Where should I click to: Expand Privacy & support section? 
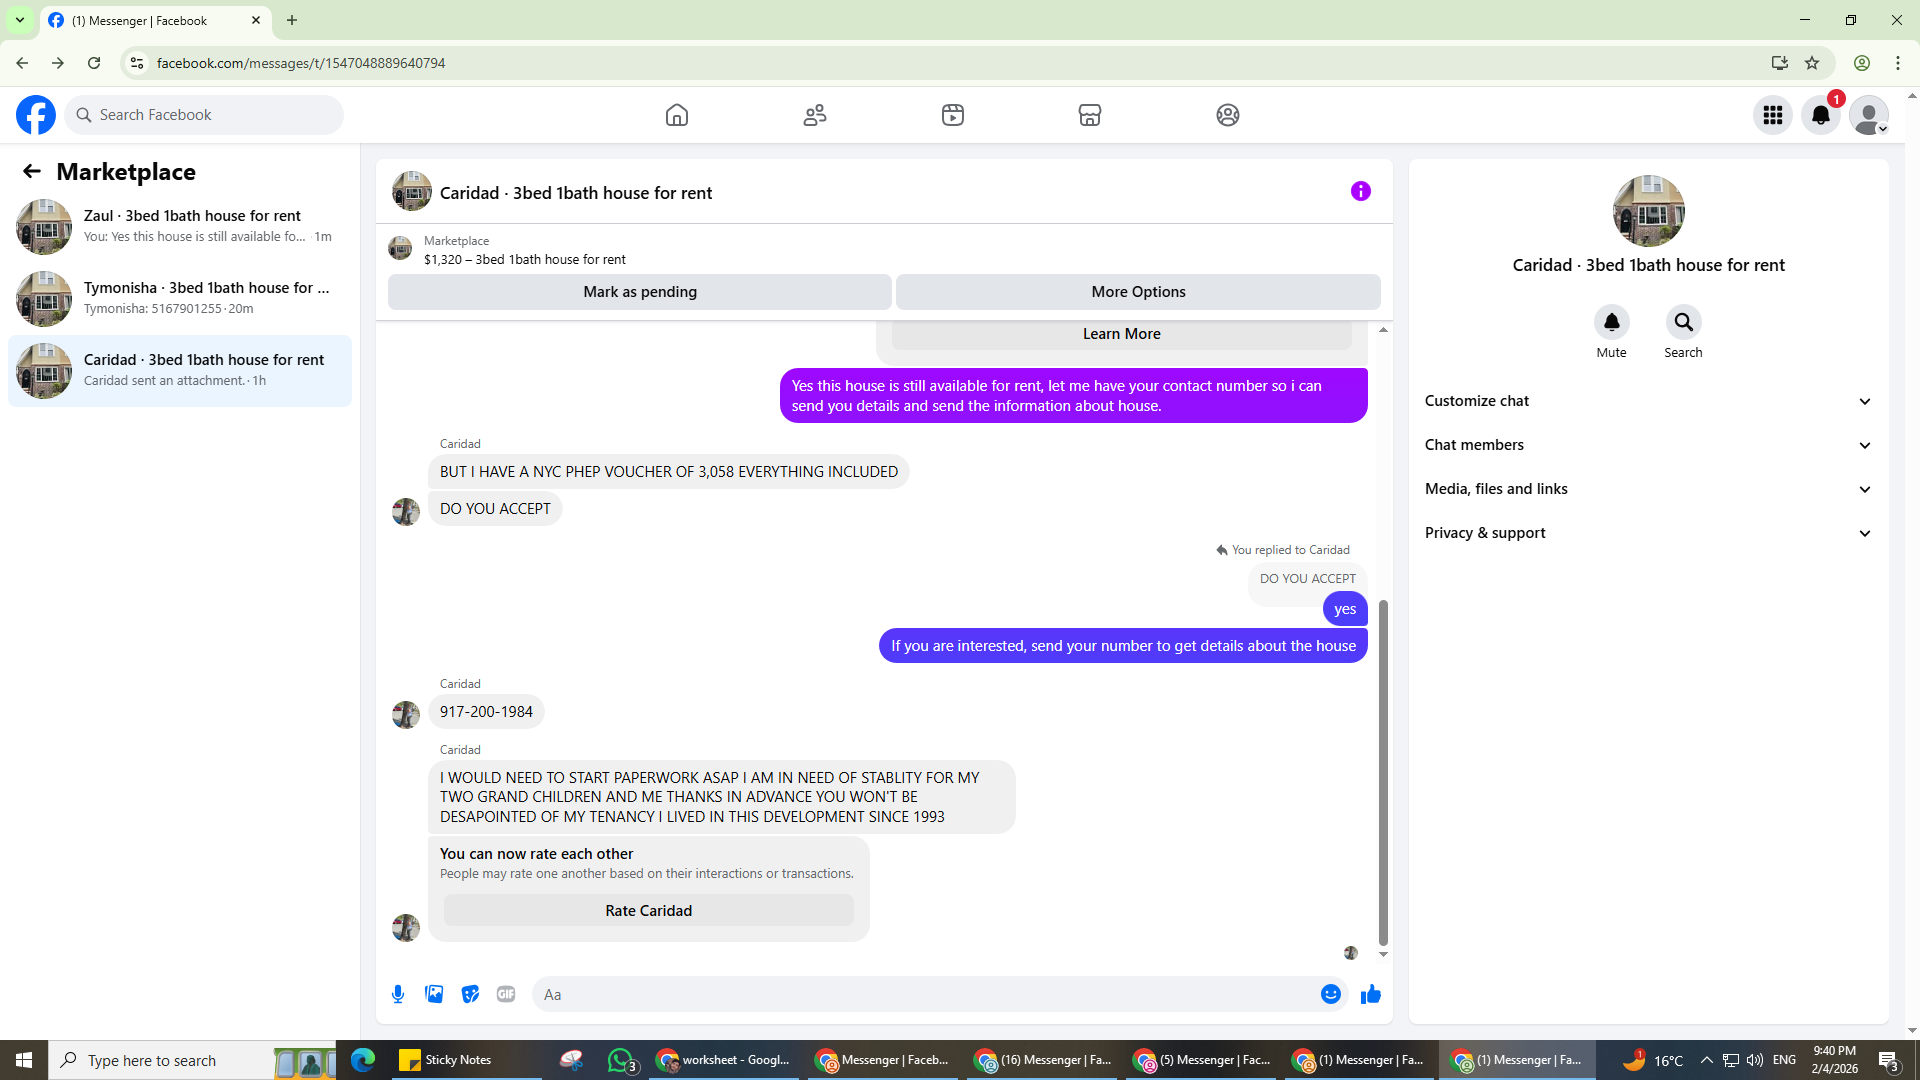pyautogui.click(x=1647, y=533)
